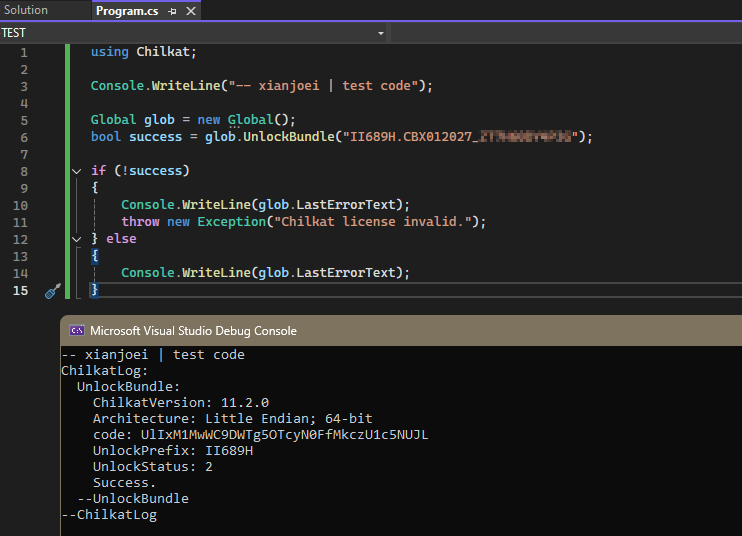This screenshot has height=536, width=742.
Task: Click UnlockPrefix: II689H console line
Action: point(173,451)
